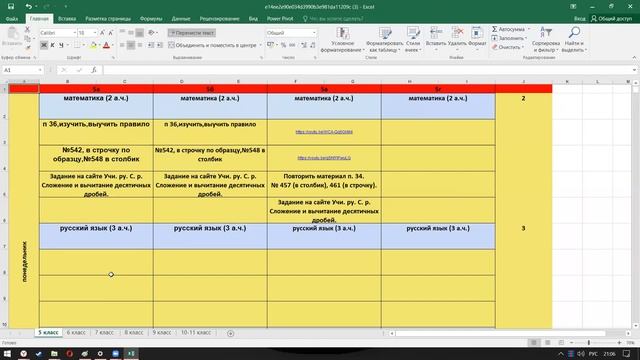Click the Windows Start button
The width and height of the screenshot is (640, 360).
tap(7, 353)
